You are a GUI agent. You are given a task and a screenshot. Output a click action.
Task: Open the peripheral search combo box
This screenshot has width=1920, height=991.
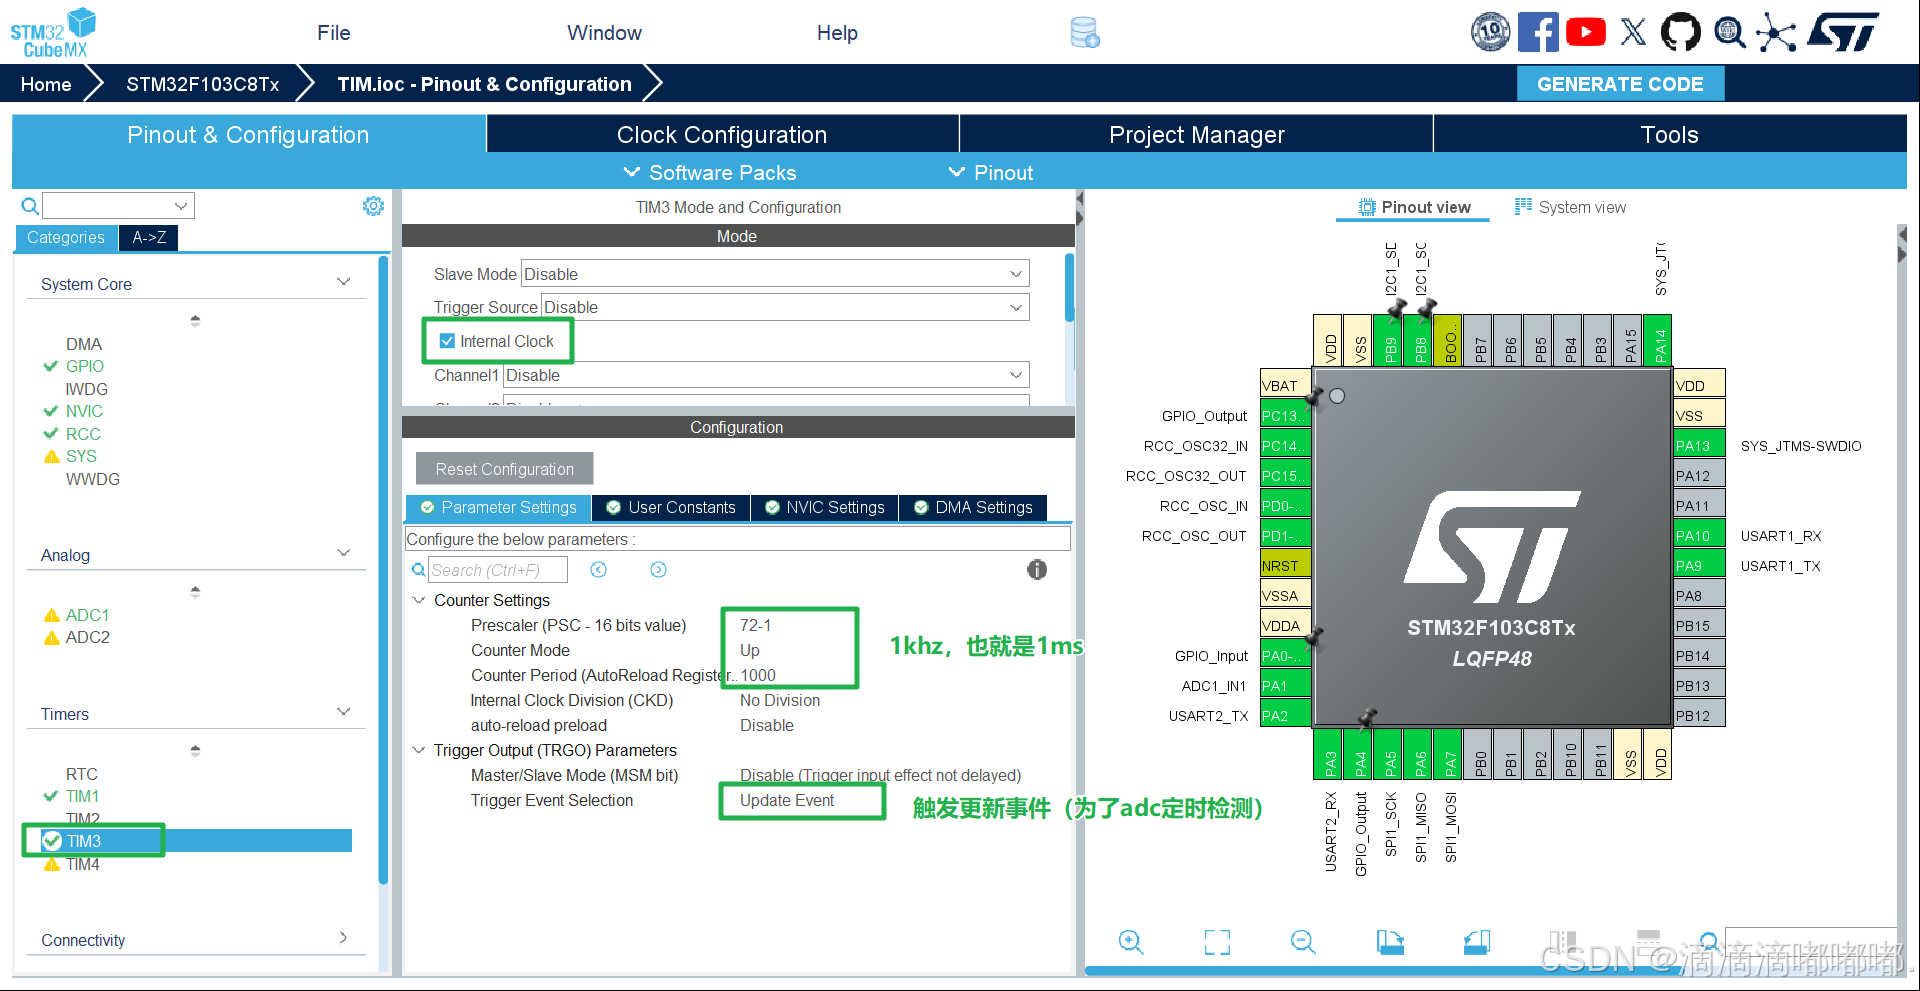(118, 206)
